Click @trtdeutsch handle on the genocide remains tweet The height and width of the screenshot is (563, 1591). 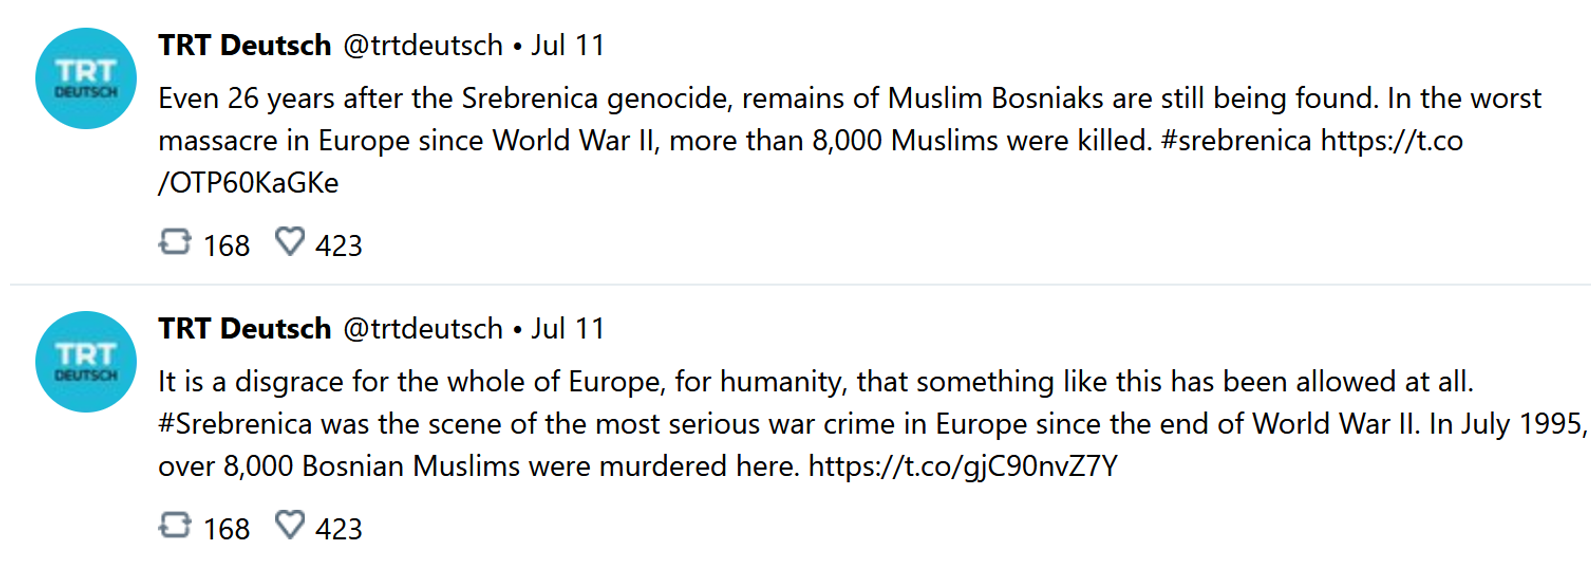(423, 45)
